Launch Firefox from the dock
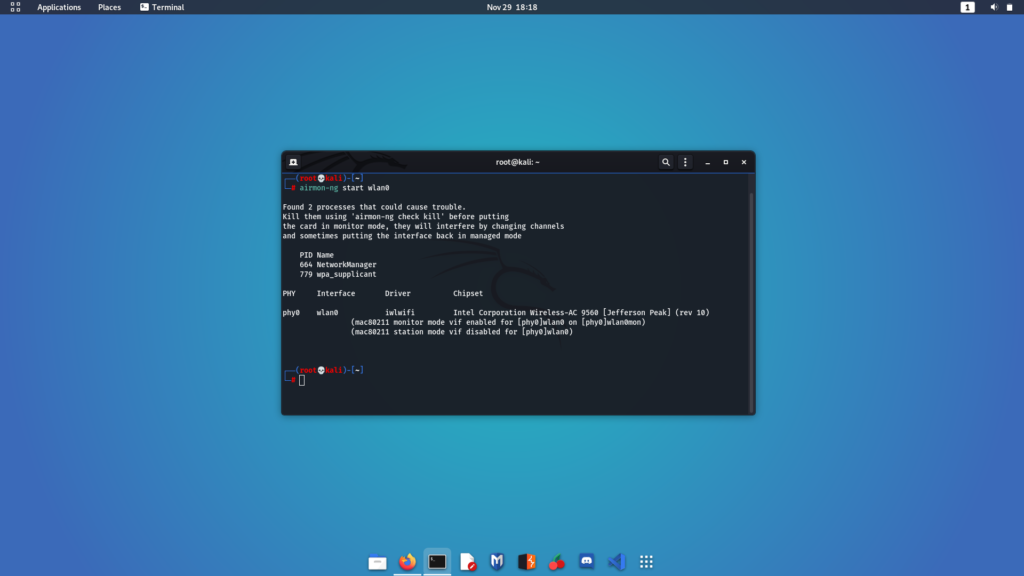Image resolution: width=1024 pixels, height=576 pixels. (408, 562)
